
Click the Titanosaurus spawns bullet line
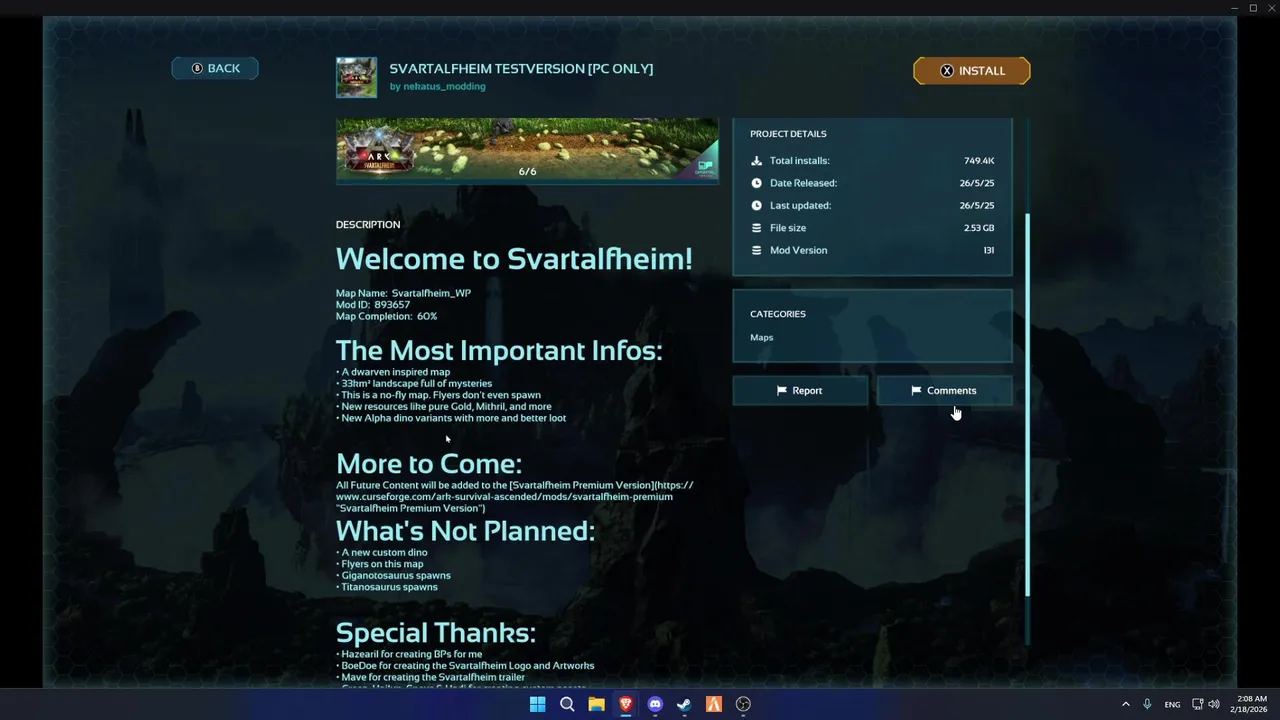tap(387, 587)
